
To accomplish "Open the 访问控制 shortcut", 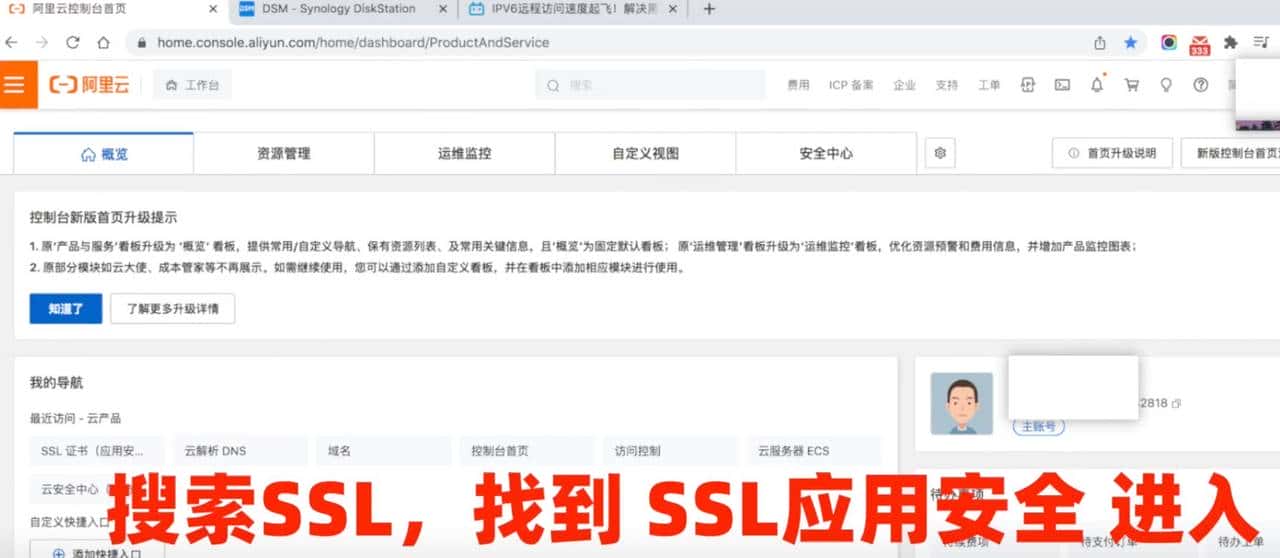I will [x=671, y=451].
